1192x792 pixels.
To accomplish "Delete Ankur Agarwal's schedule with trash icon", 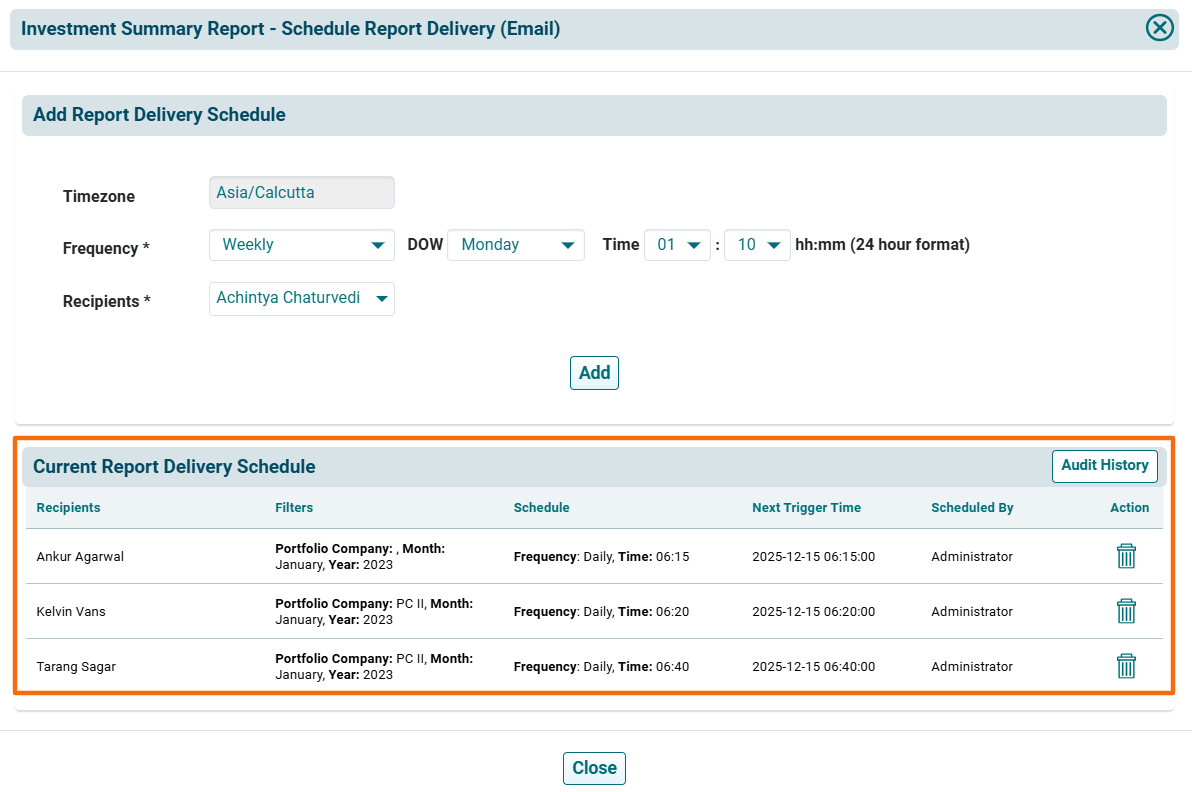I will (1126, 557).
